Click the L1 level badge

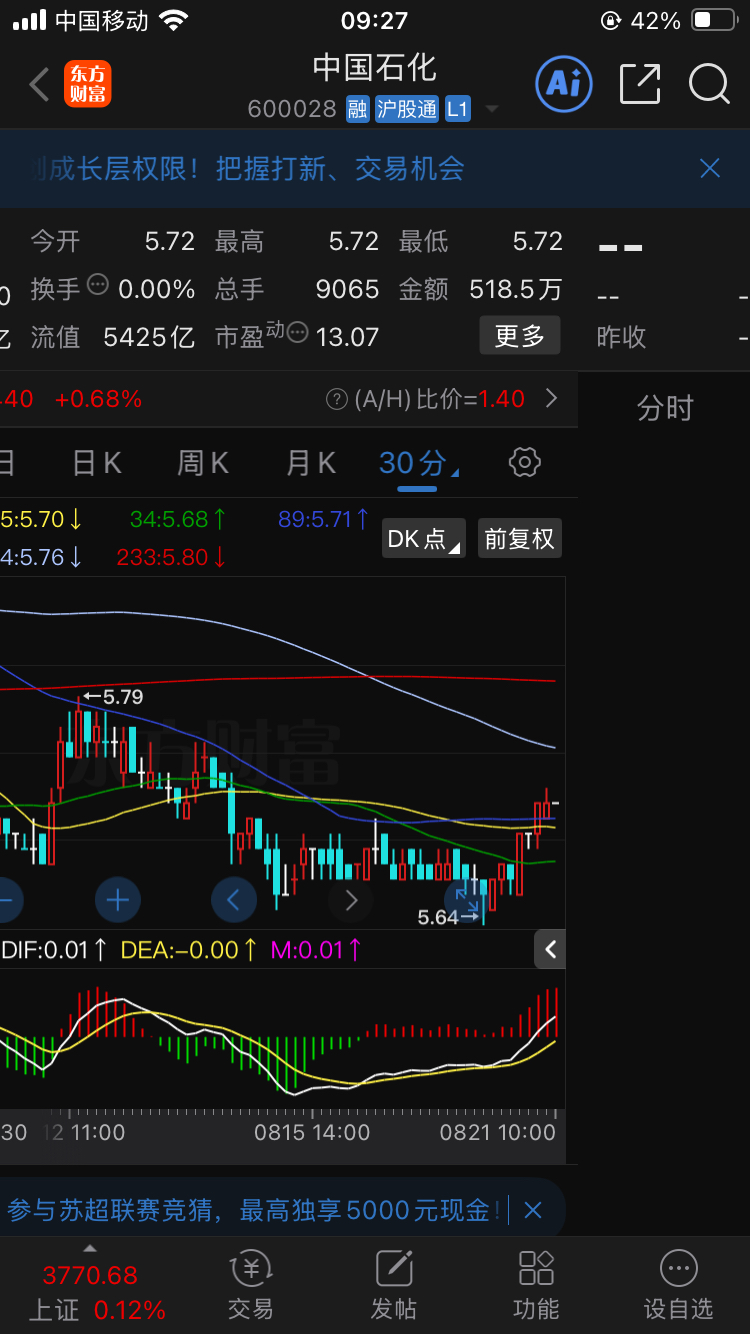(x=457, y=109)
